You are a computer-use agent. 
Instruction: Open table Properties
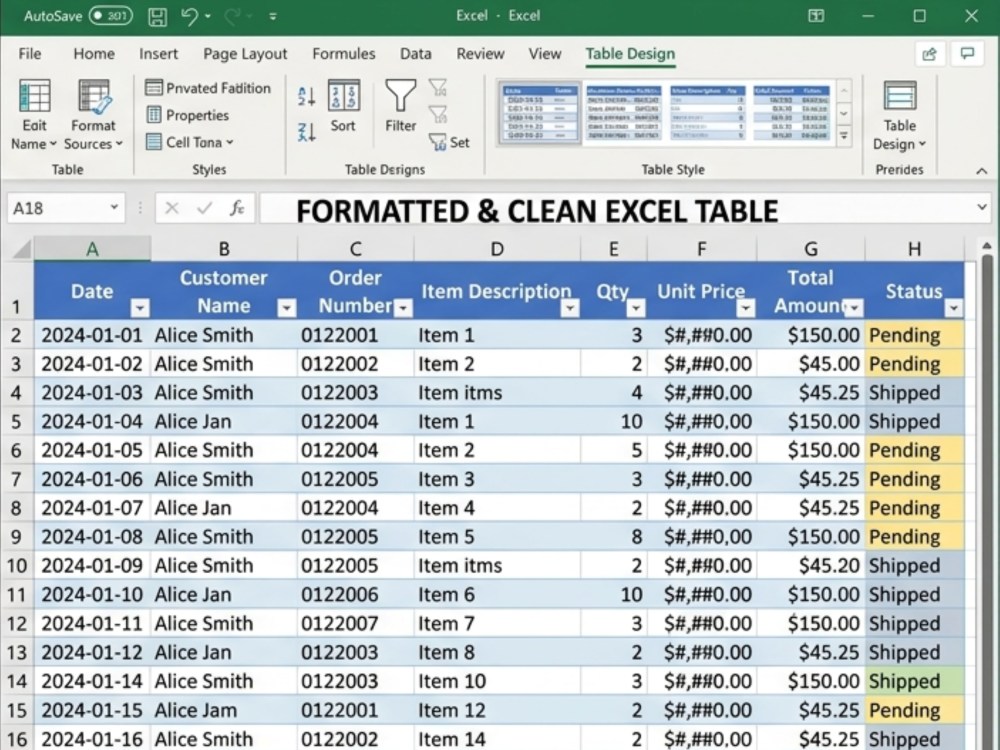(x=188, y=115)
